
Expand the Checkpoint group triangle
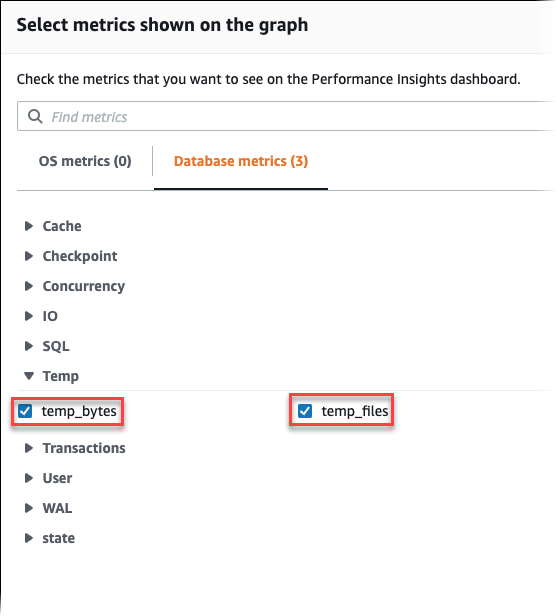(x=29, y=256)
